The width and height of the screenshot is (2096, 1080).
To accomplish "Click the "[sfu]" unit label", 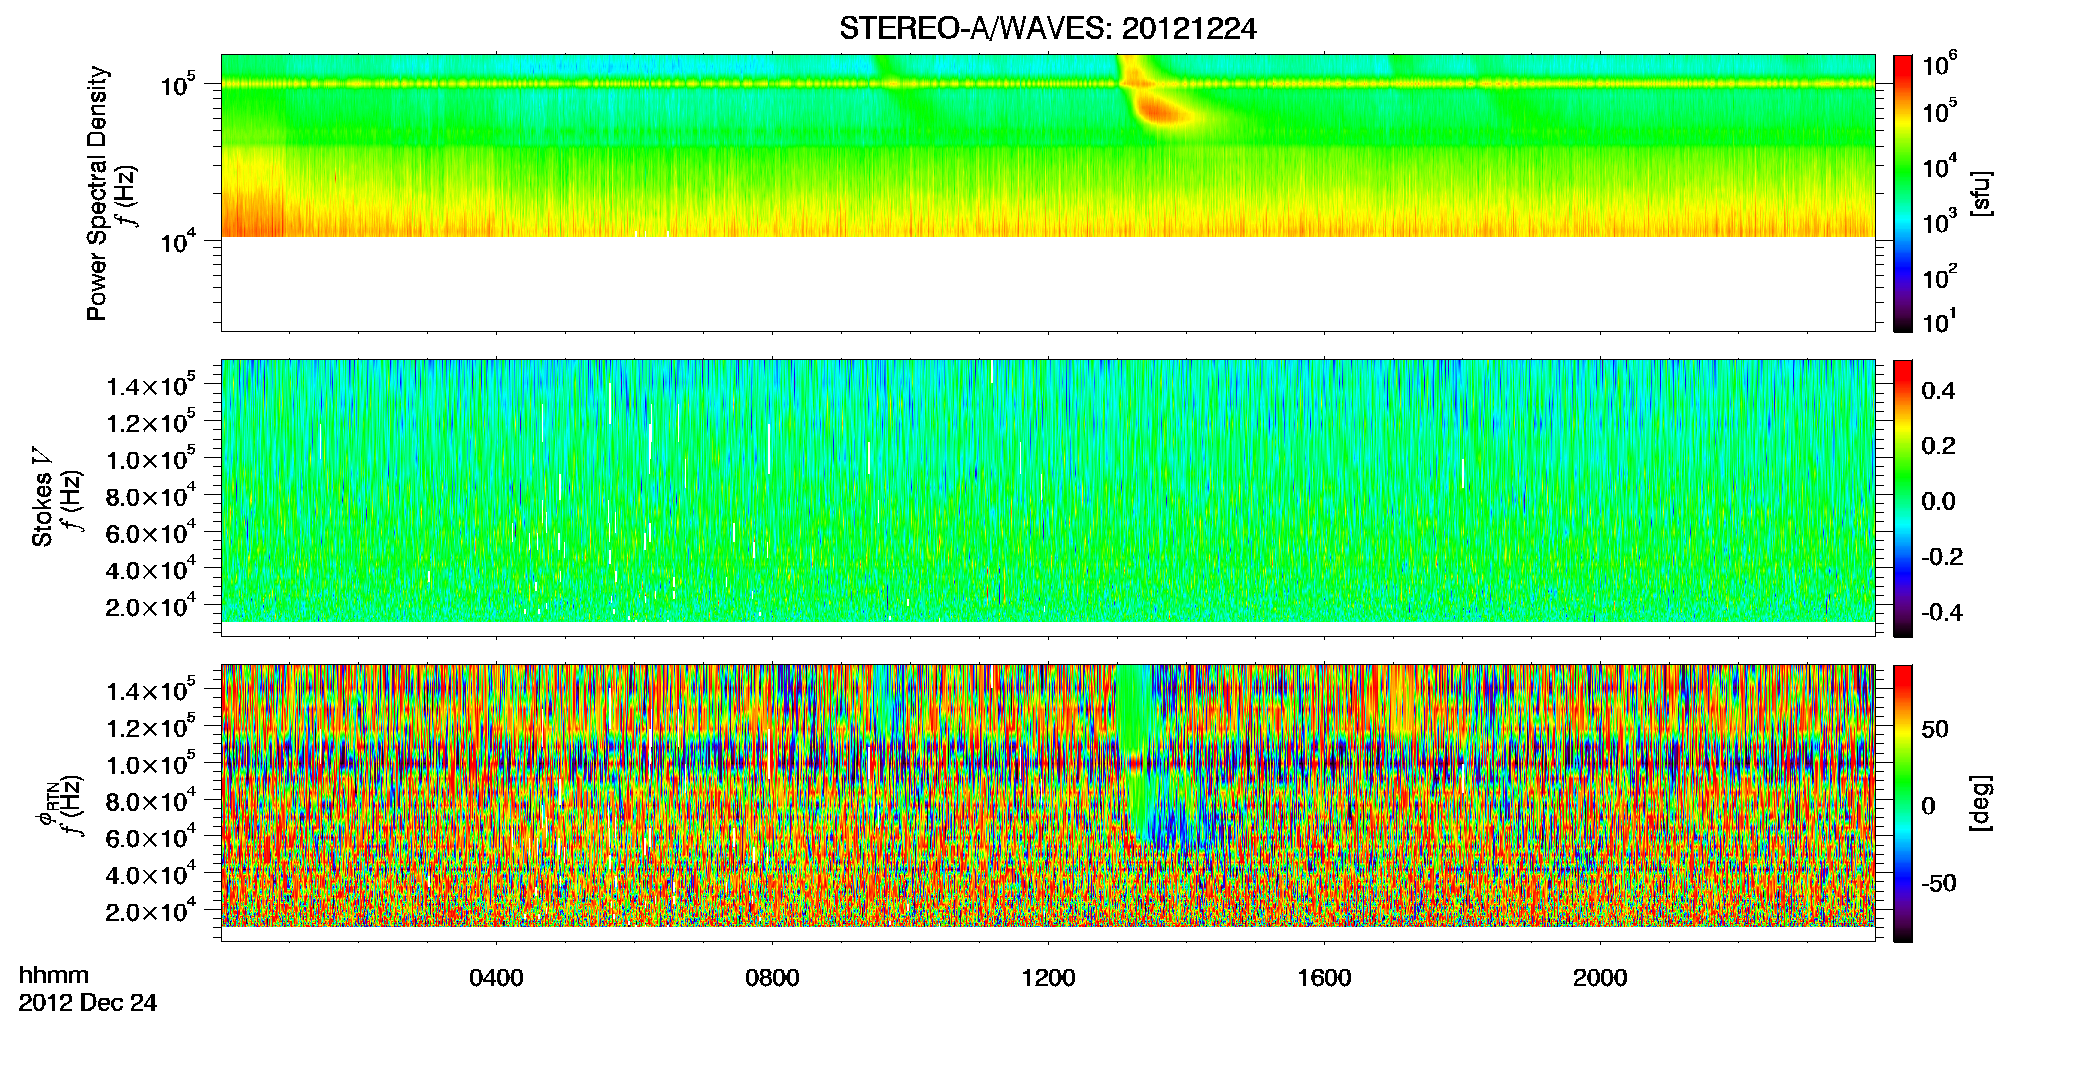I will (x=1980, y=193).
